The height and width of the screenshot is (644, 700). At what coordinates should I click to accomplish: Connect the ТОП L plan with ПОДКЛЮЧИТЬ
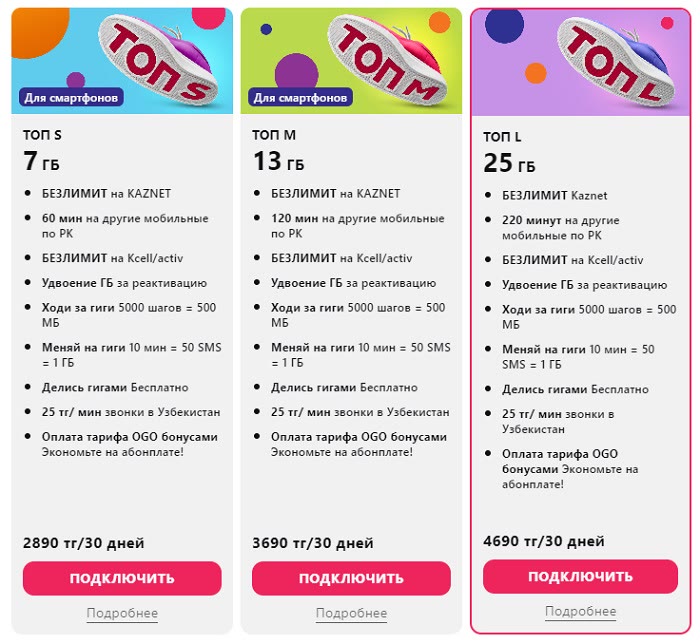(x=580, y=576)
